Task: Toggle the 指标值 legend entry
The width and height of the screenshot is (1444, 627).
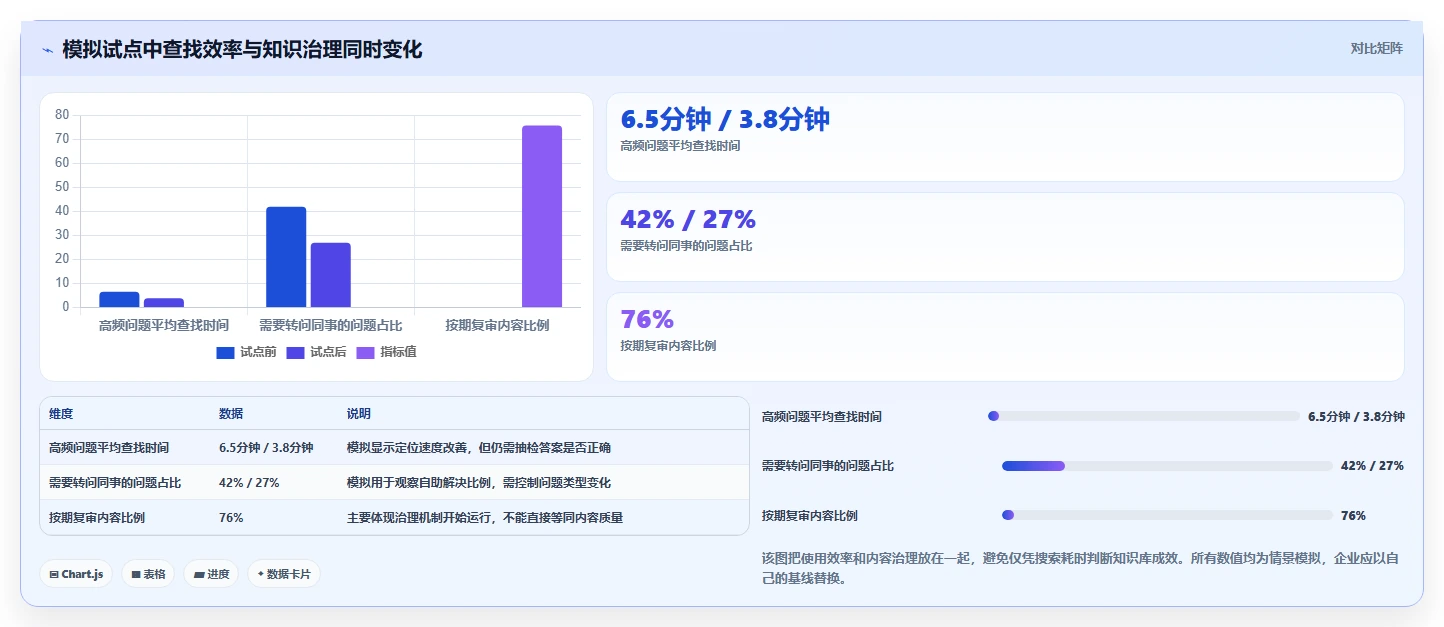Action: click(x=386, y=352)
